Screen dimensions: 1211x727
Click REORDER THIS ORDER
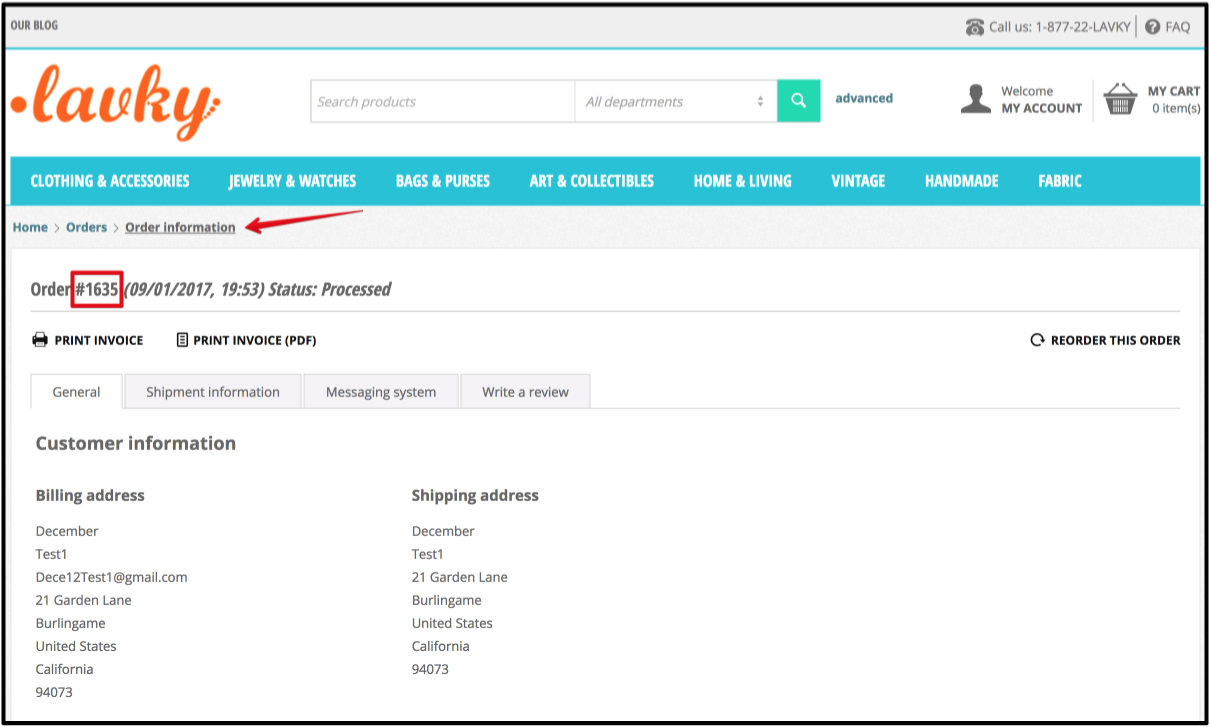1113,340
